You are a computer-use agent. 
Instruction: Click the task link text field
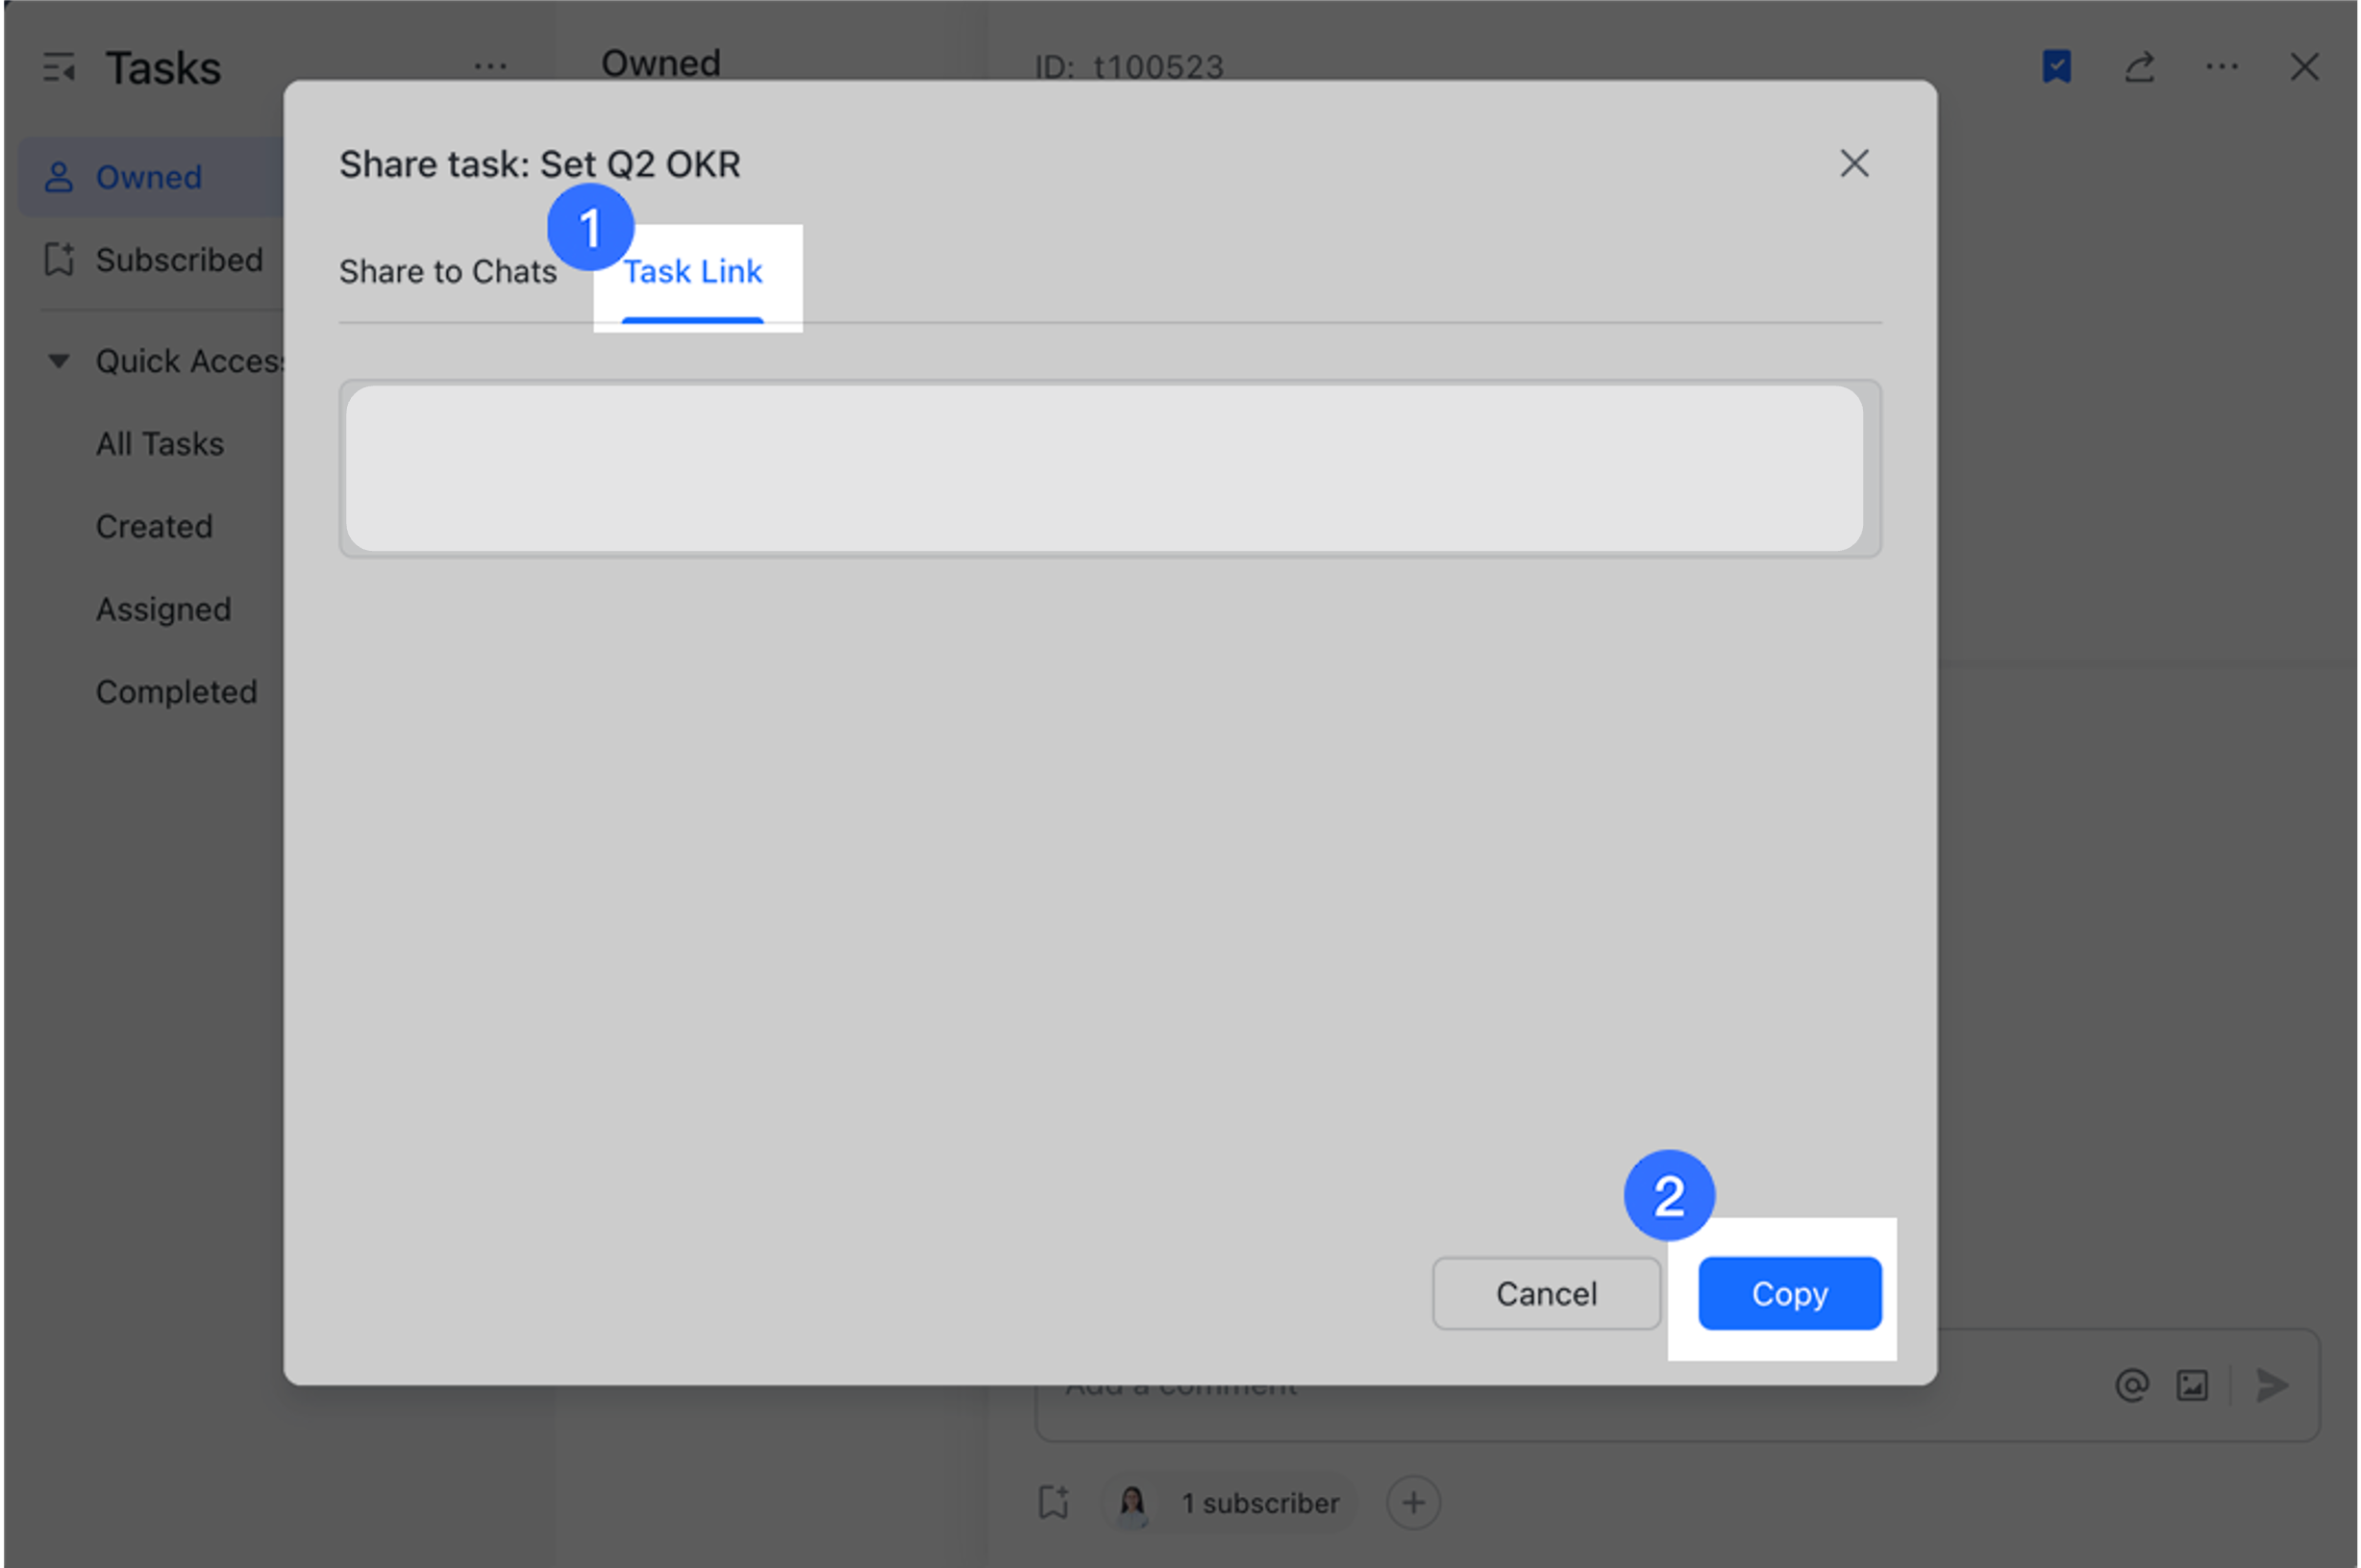tap(1109, 468)
